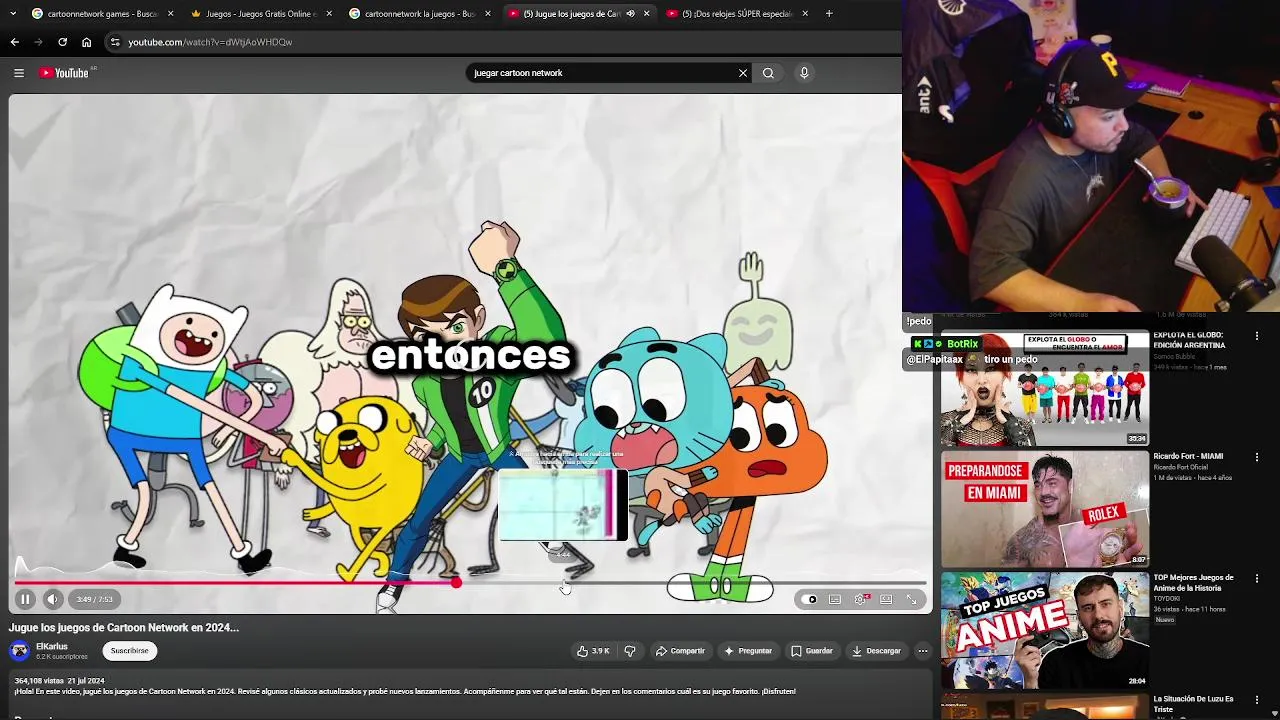View site information icon in address bar
The height and width of the screenshot is (720, 1280).
115,42
